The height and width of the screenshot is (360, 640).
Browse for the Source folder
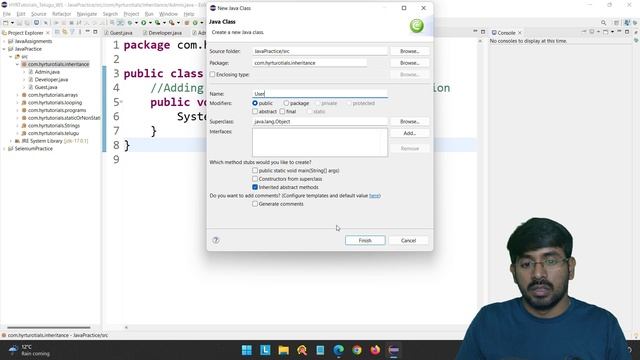point(409,51)
